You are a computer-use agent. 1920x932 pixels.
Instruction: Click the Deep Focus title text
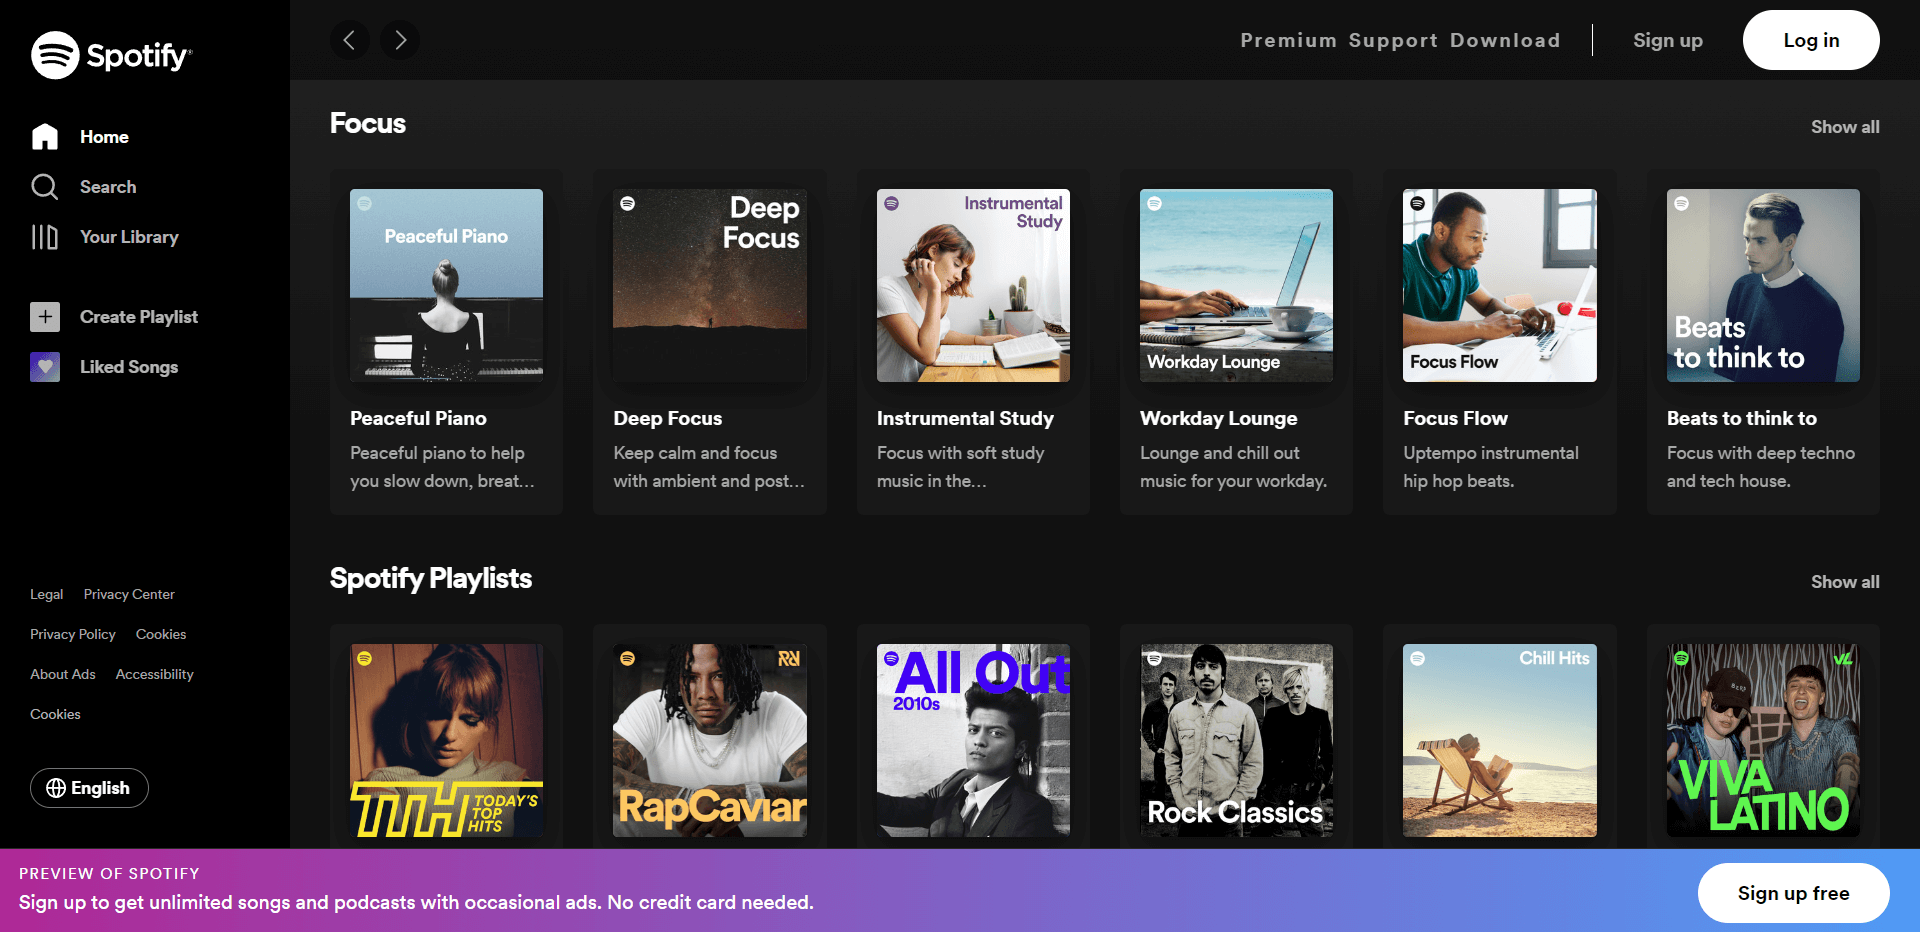[668, 418]
